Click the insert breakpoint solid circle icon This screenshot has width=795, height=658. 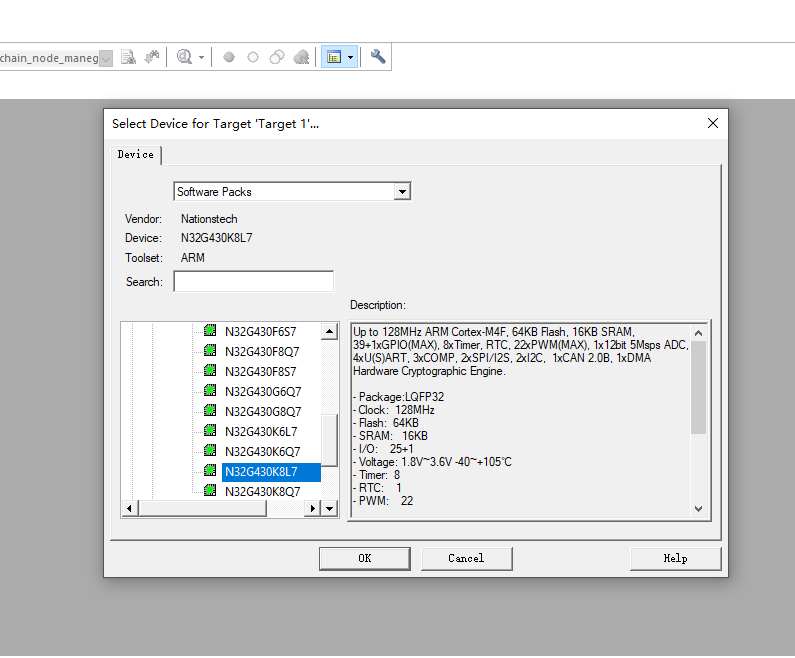coord(229,57)
